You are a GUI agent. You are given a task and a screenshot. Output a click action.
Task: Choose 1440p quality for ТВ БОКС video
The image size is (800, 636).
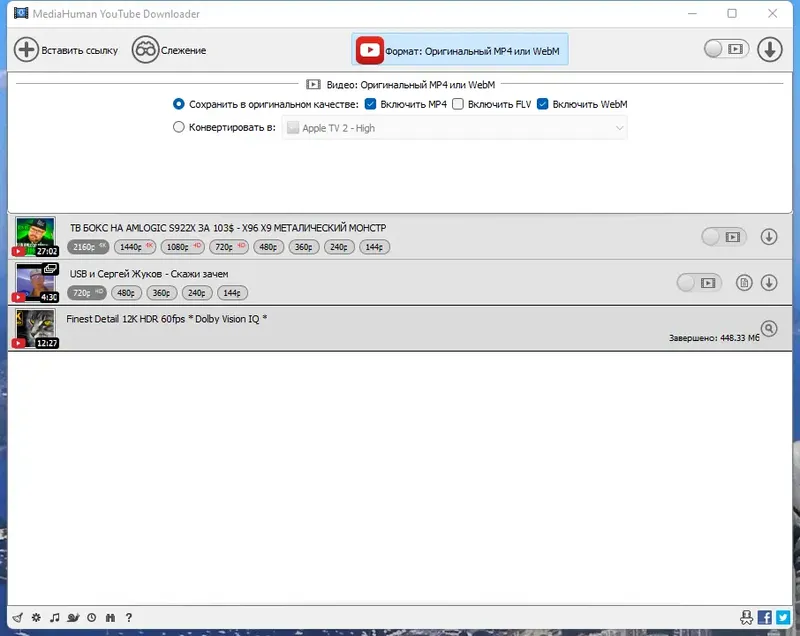click(135, 247)
